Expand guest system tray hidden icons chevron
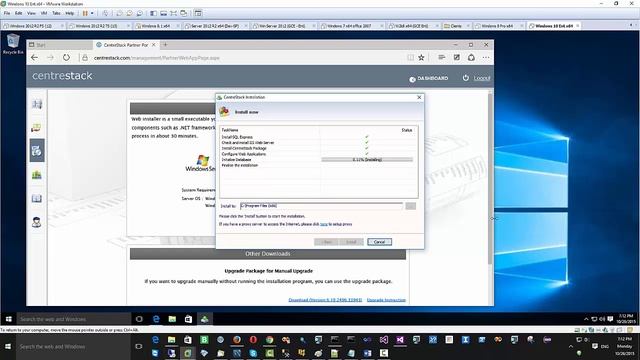This screenshot has width=640, height=360. [x=586, y=319]
